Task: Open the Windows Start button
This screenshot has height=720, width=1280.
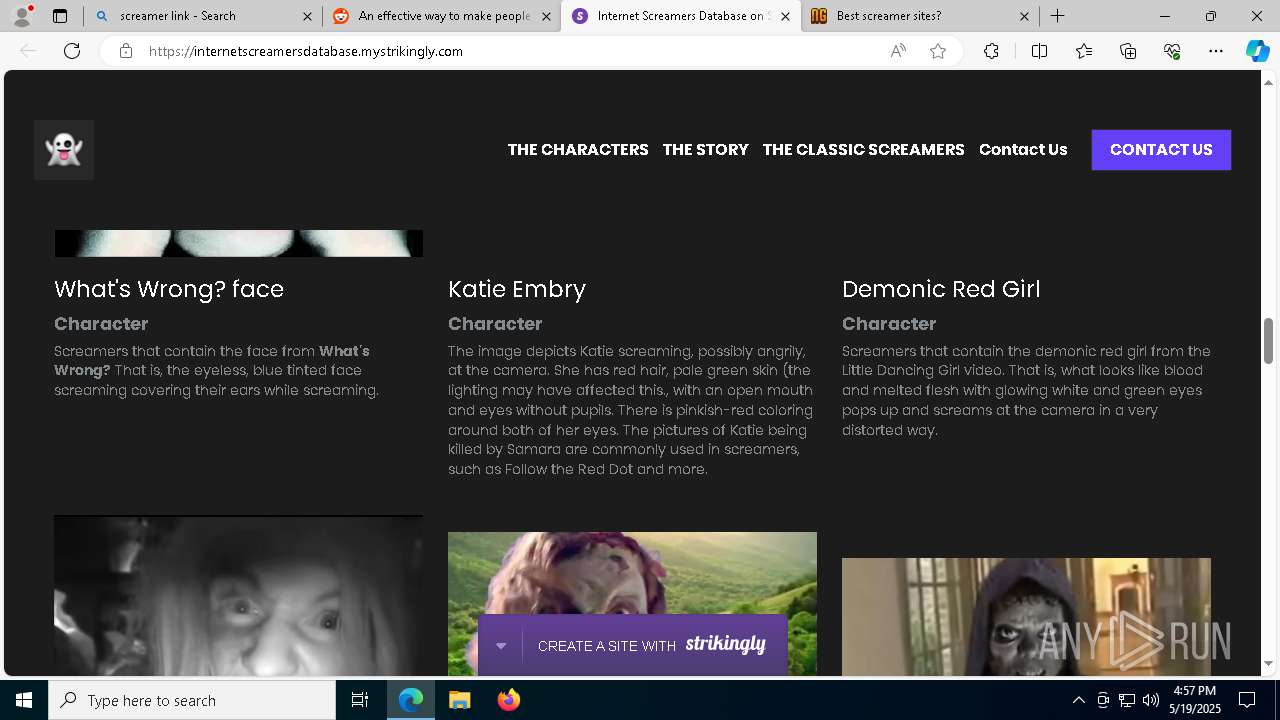Action: point(24,700)
